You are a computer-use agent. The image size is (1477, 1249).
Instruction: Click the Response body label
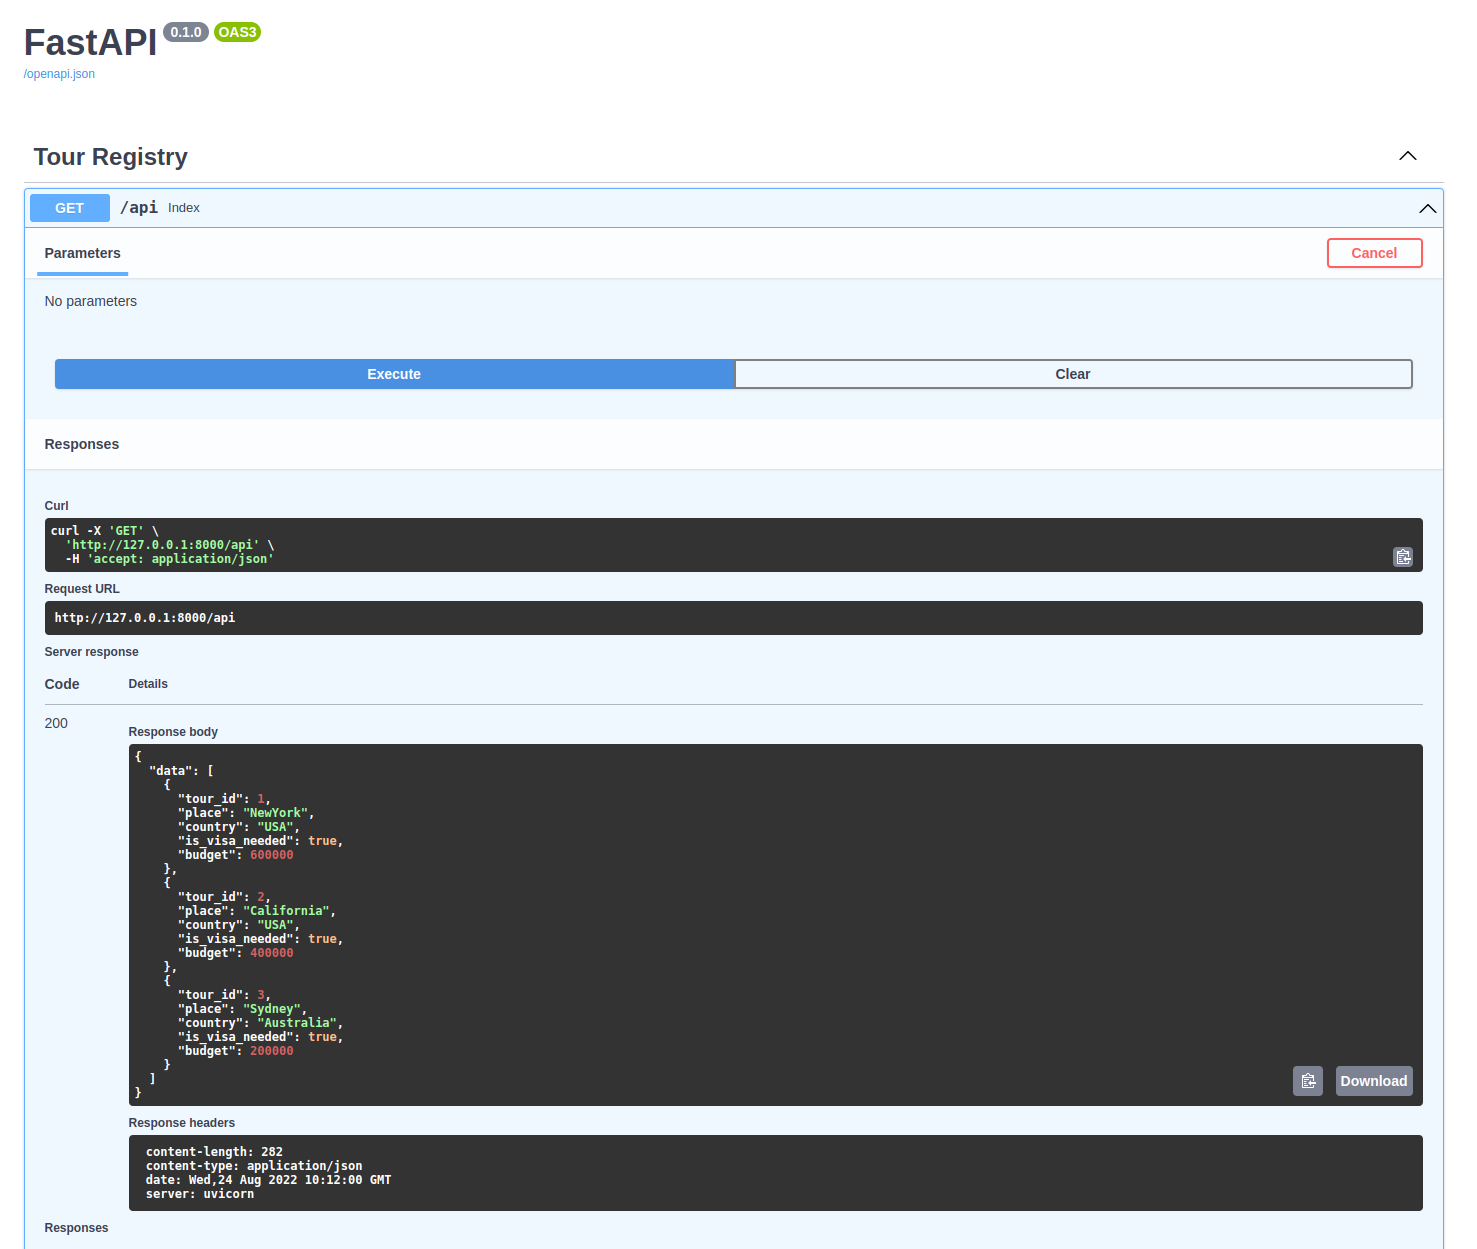coord(173,732)
